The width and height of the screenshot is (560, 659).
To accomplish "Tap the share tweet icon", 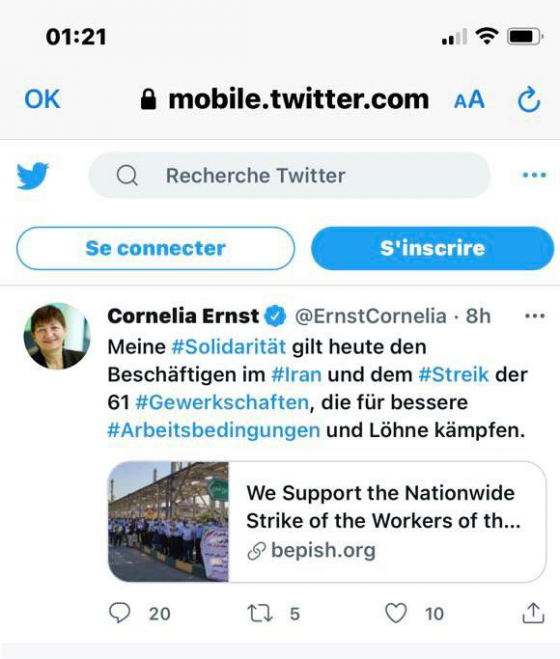I will (x=533, y=613).
